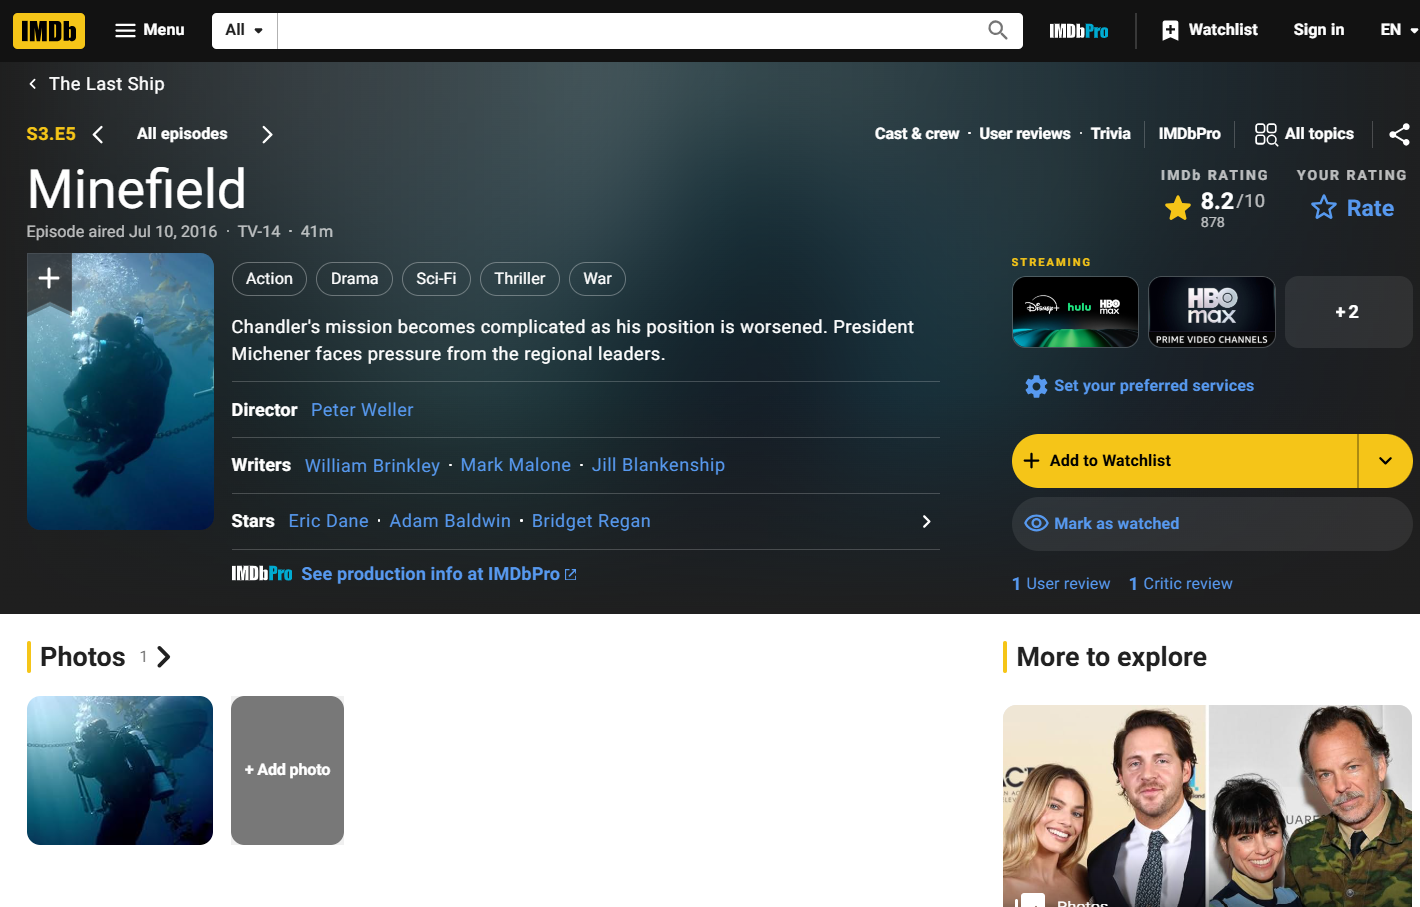Open All topics grid icon
The height and width of the screenshot is (907, 1420).
[x=1265, y=134]
